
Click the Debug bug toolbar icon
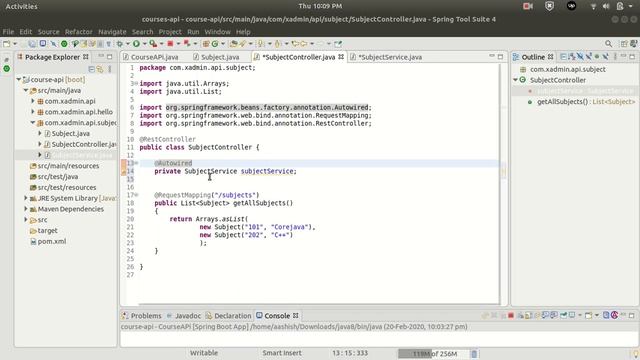[x=120, y=44]
